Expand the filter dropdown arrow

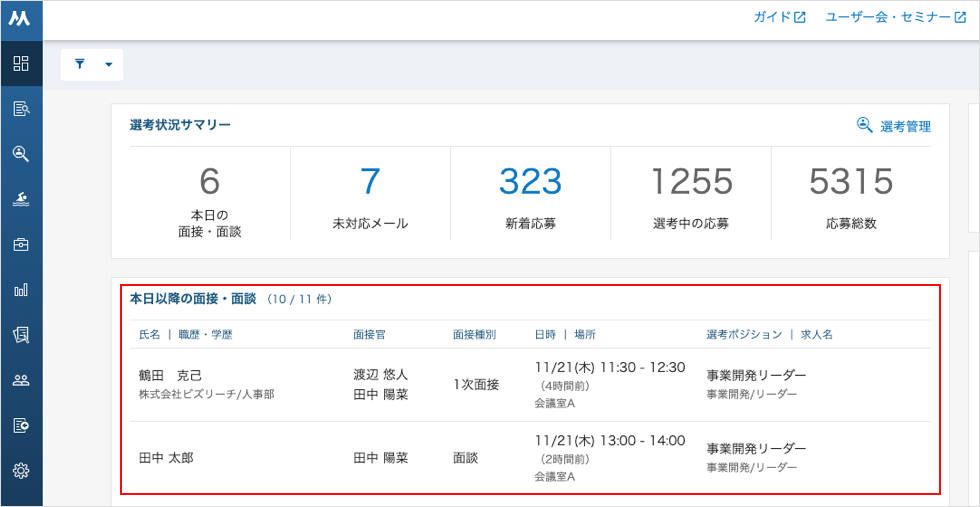109,64
